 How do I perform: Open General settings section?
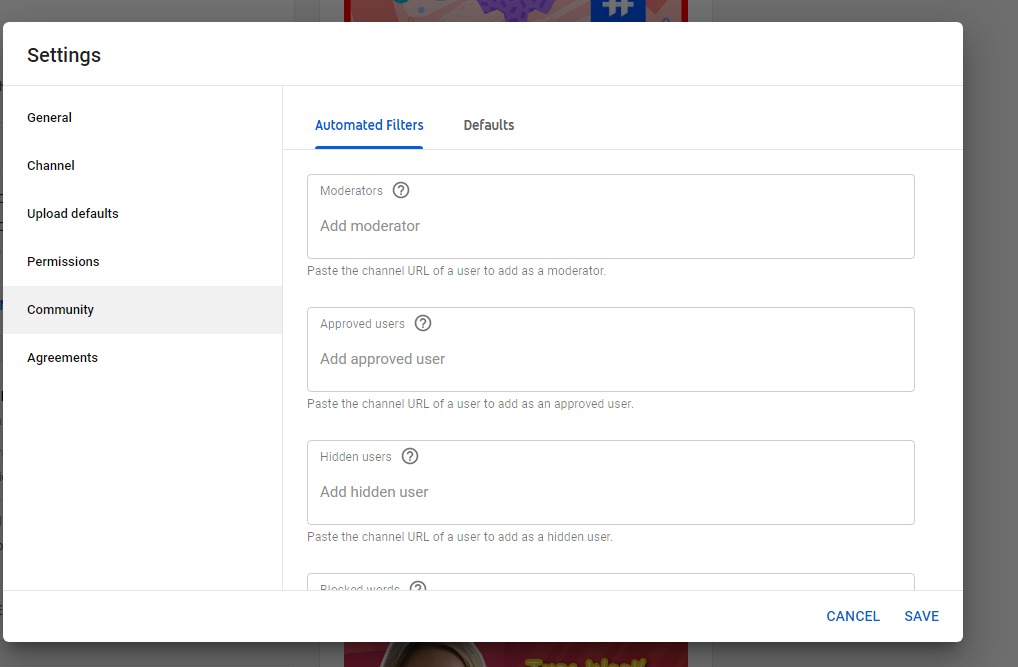point(142,118)
